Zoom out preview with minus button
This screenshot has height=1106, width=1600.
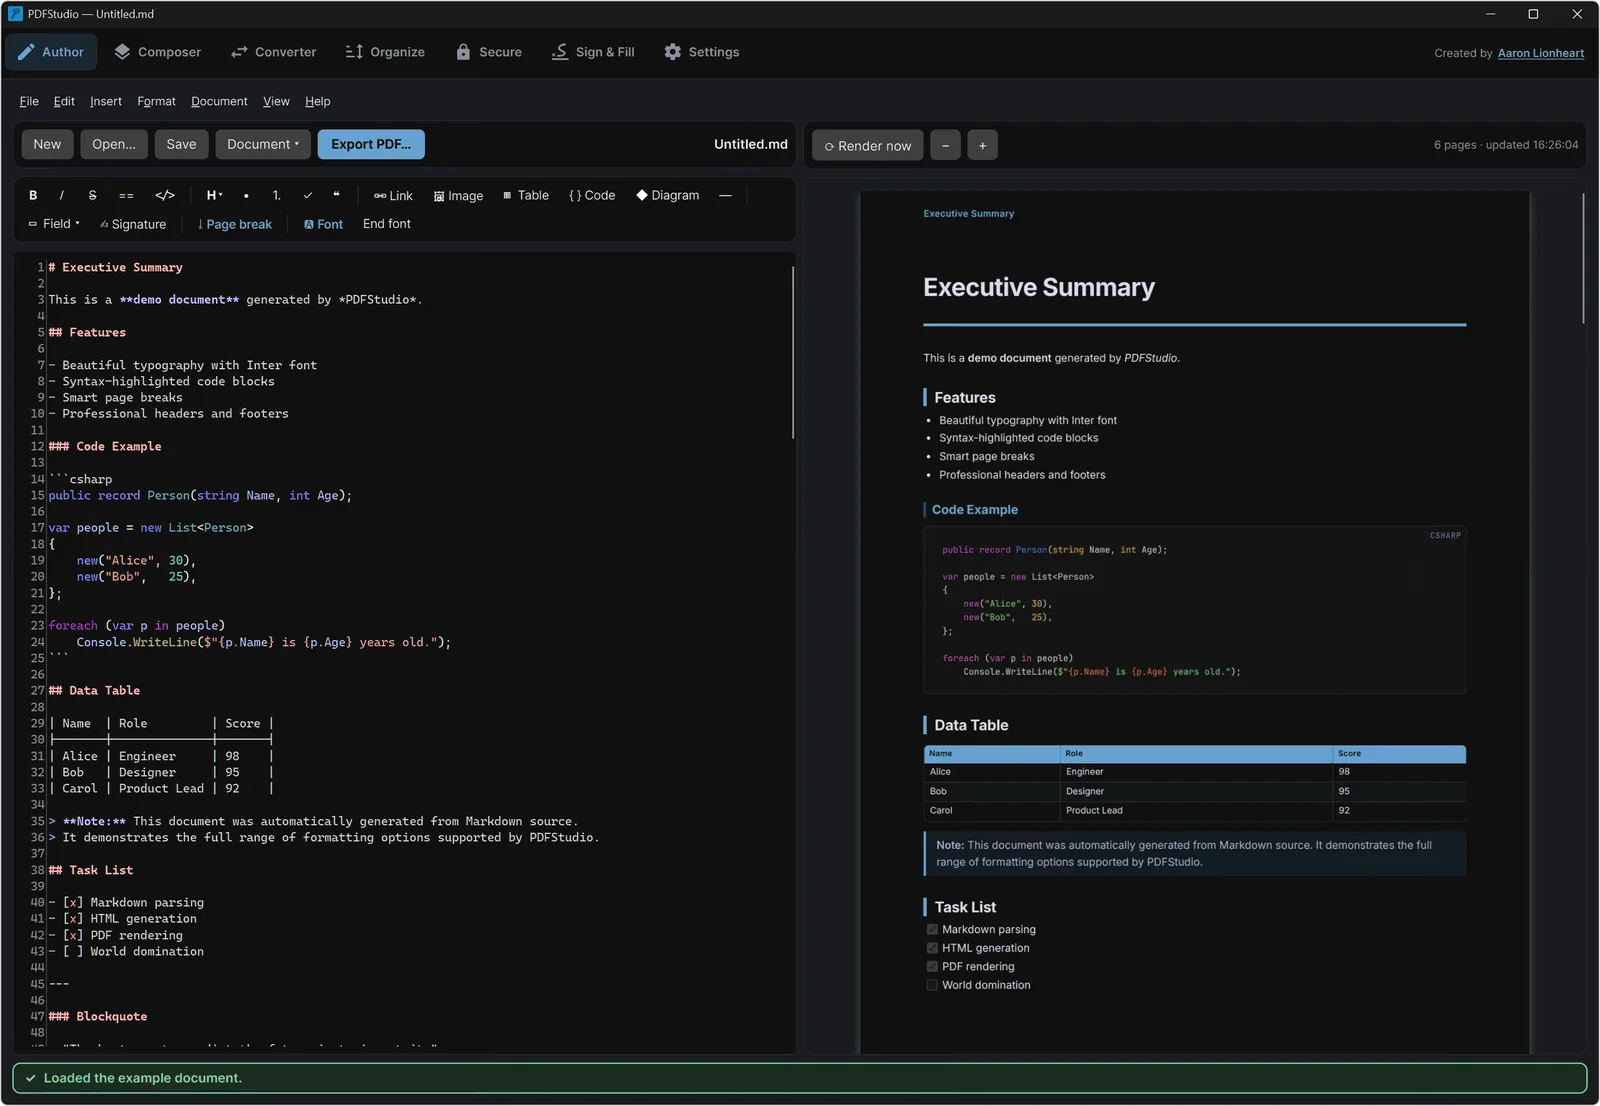[946, 145]
